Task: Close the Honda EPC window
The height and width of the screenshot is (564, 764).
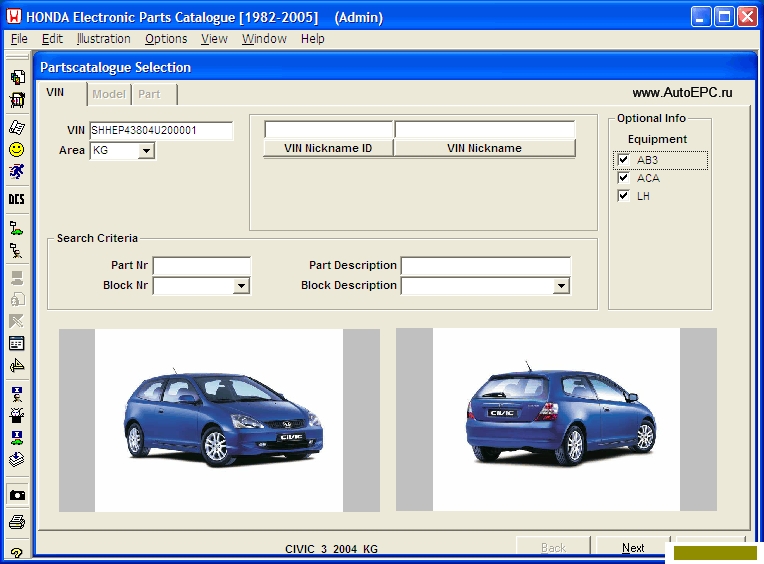Action: pos(747,17)
